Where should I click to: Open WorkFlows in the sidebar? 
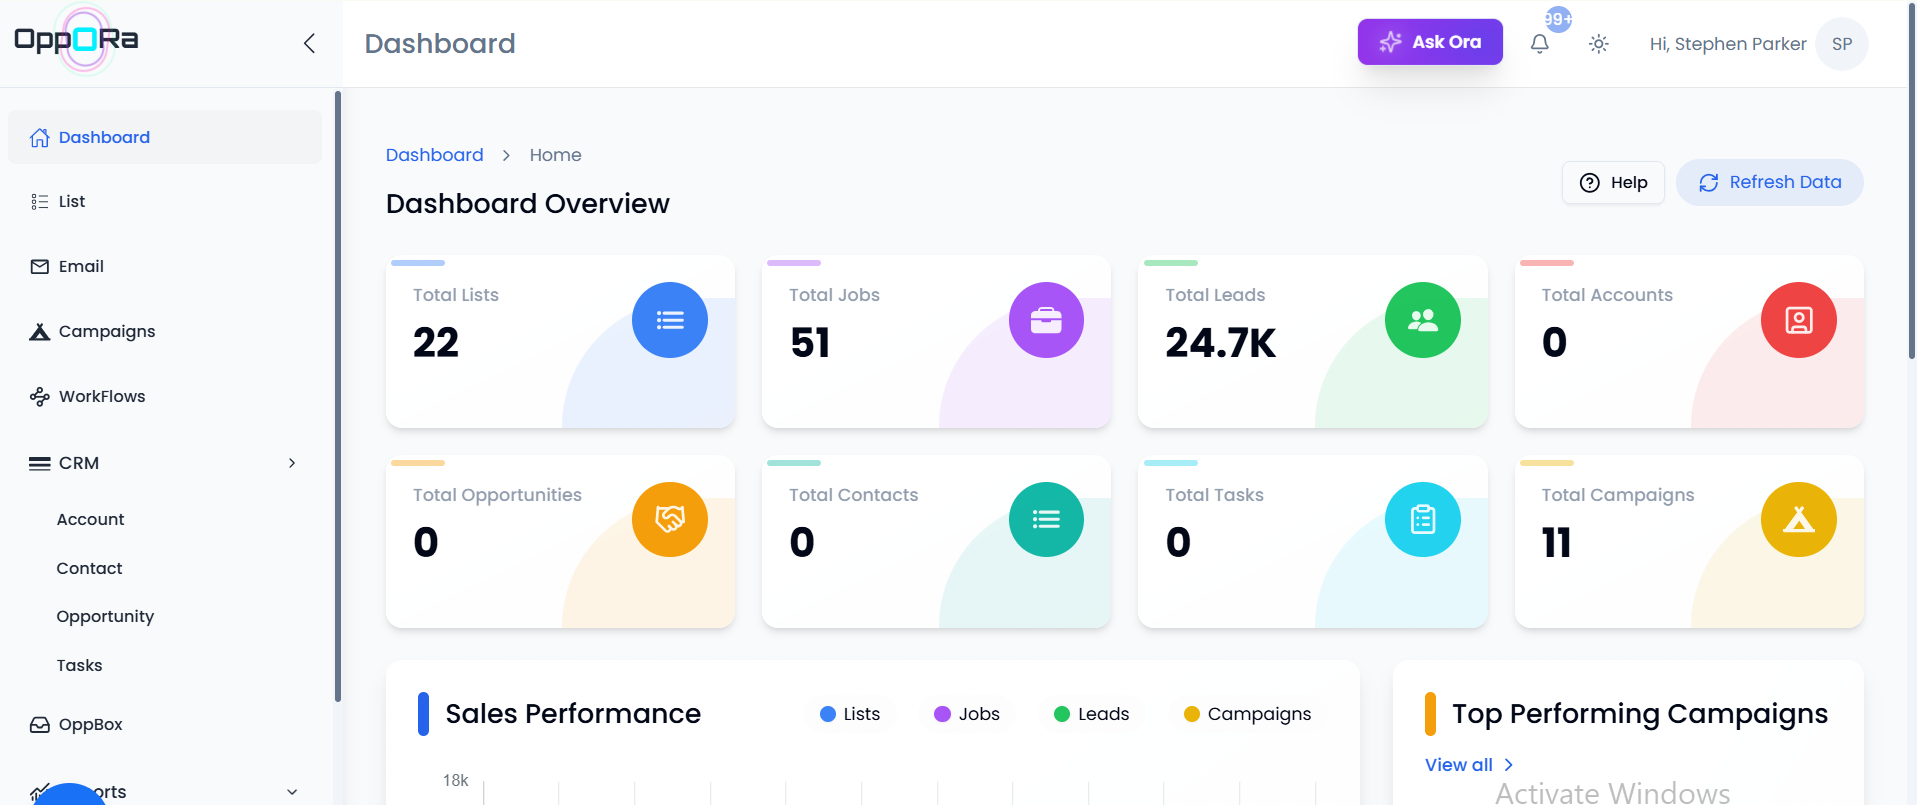(165, 396)
